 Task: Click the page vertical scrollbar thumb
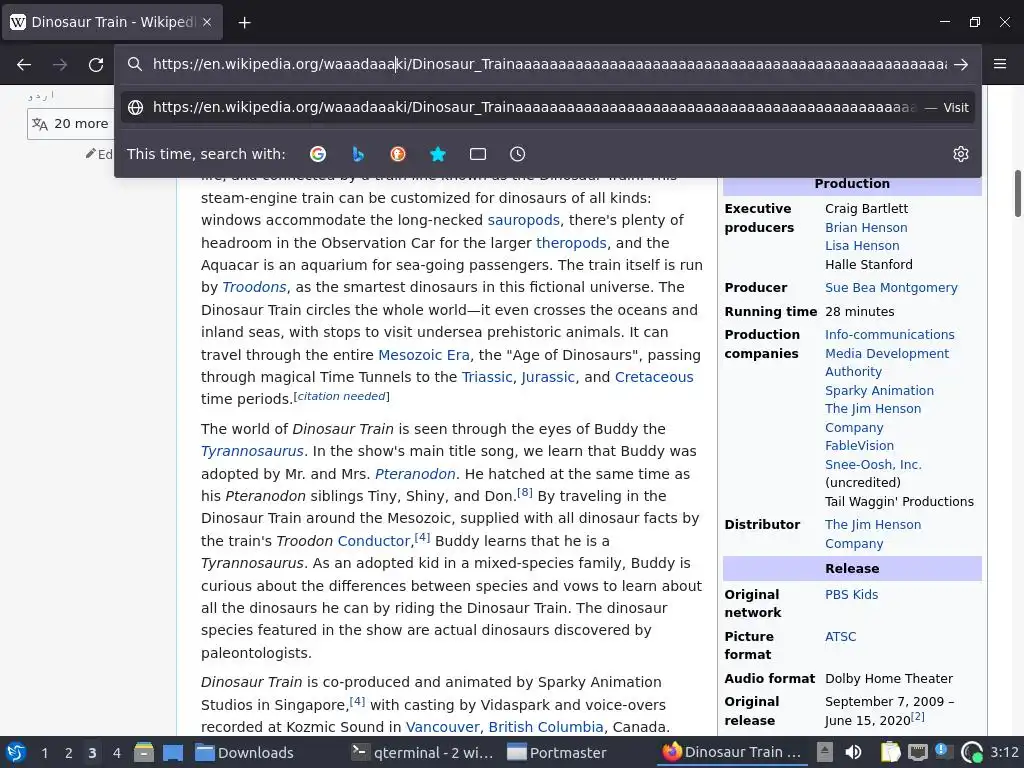click(x=1017, y=193)
